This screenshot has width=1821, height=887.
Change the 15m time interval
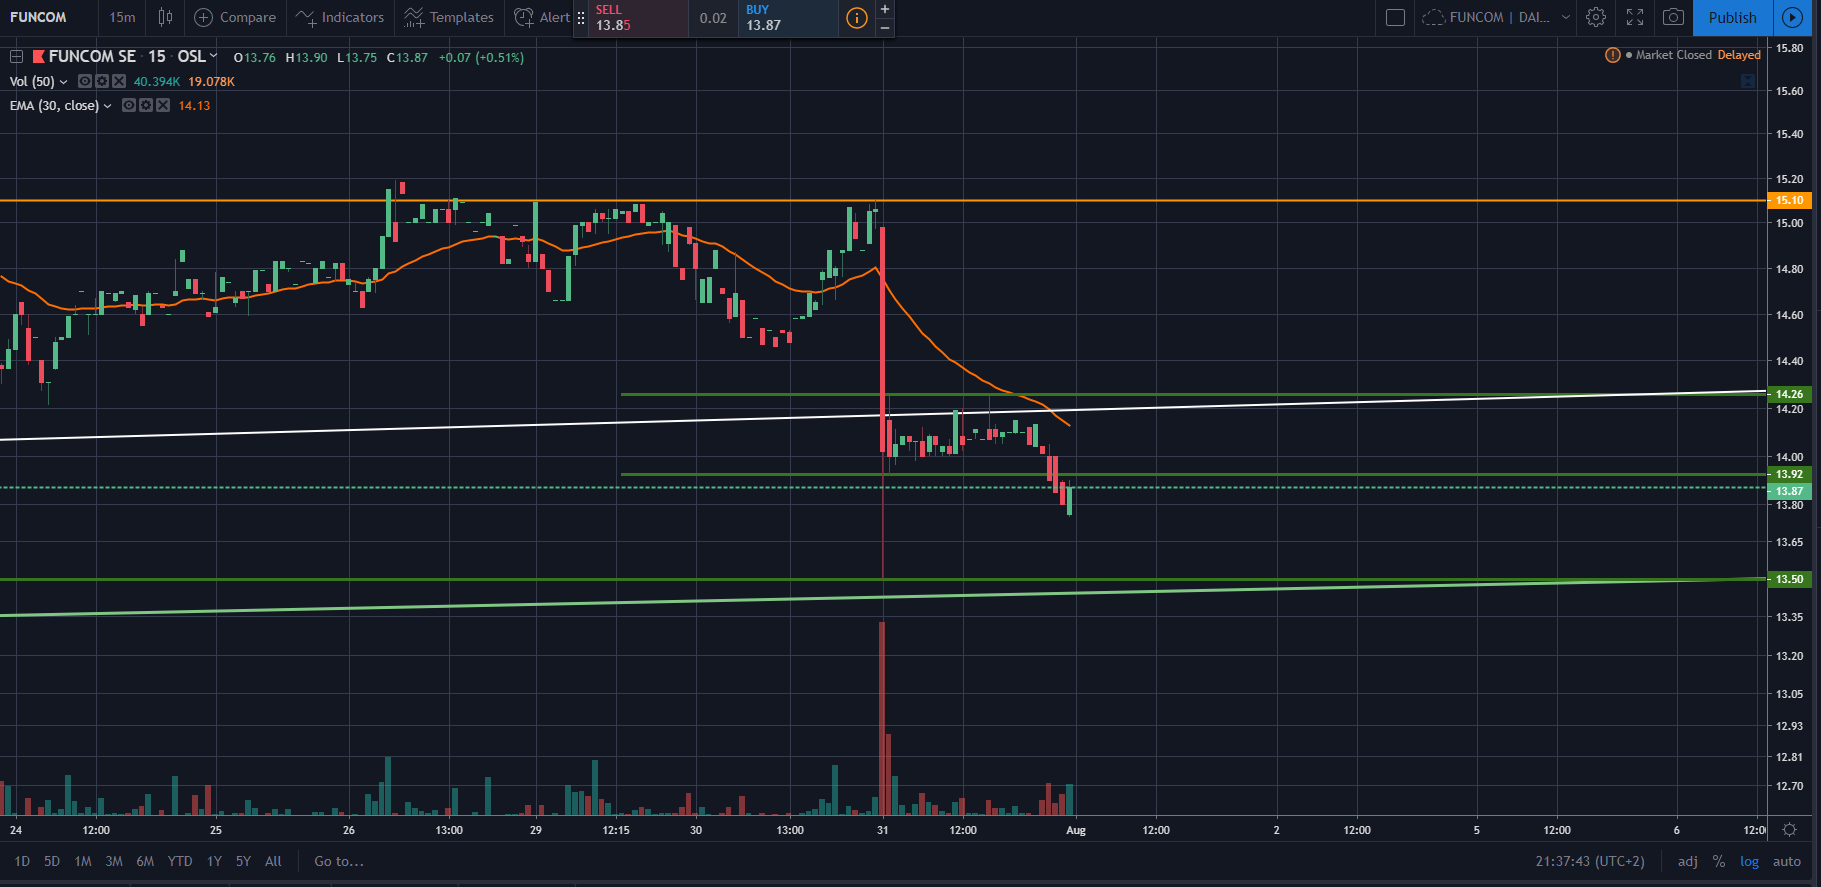click(122, 17)
